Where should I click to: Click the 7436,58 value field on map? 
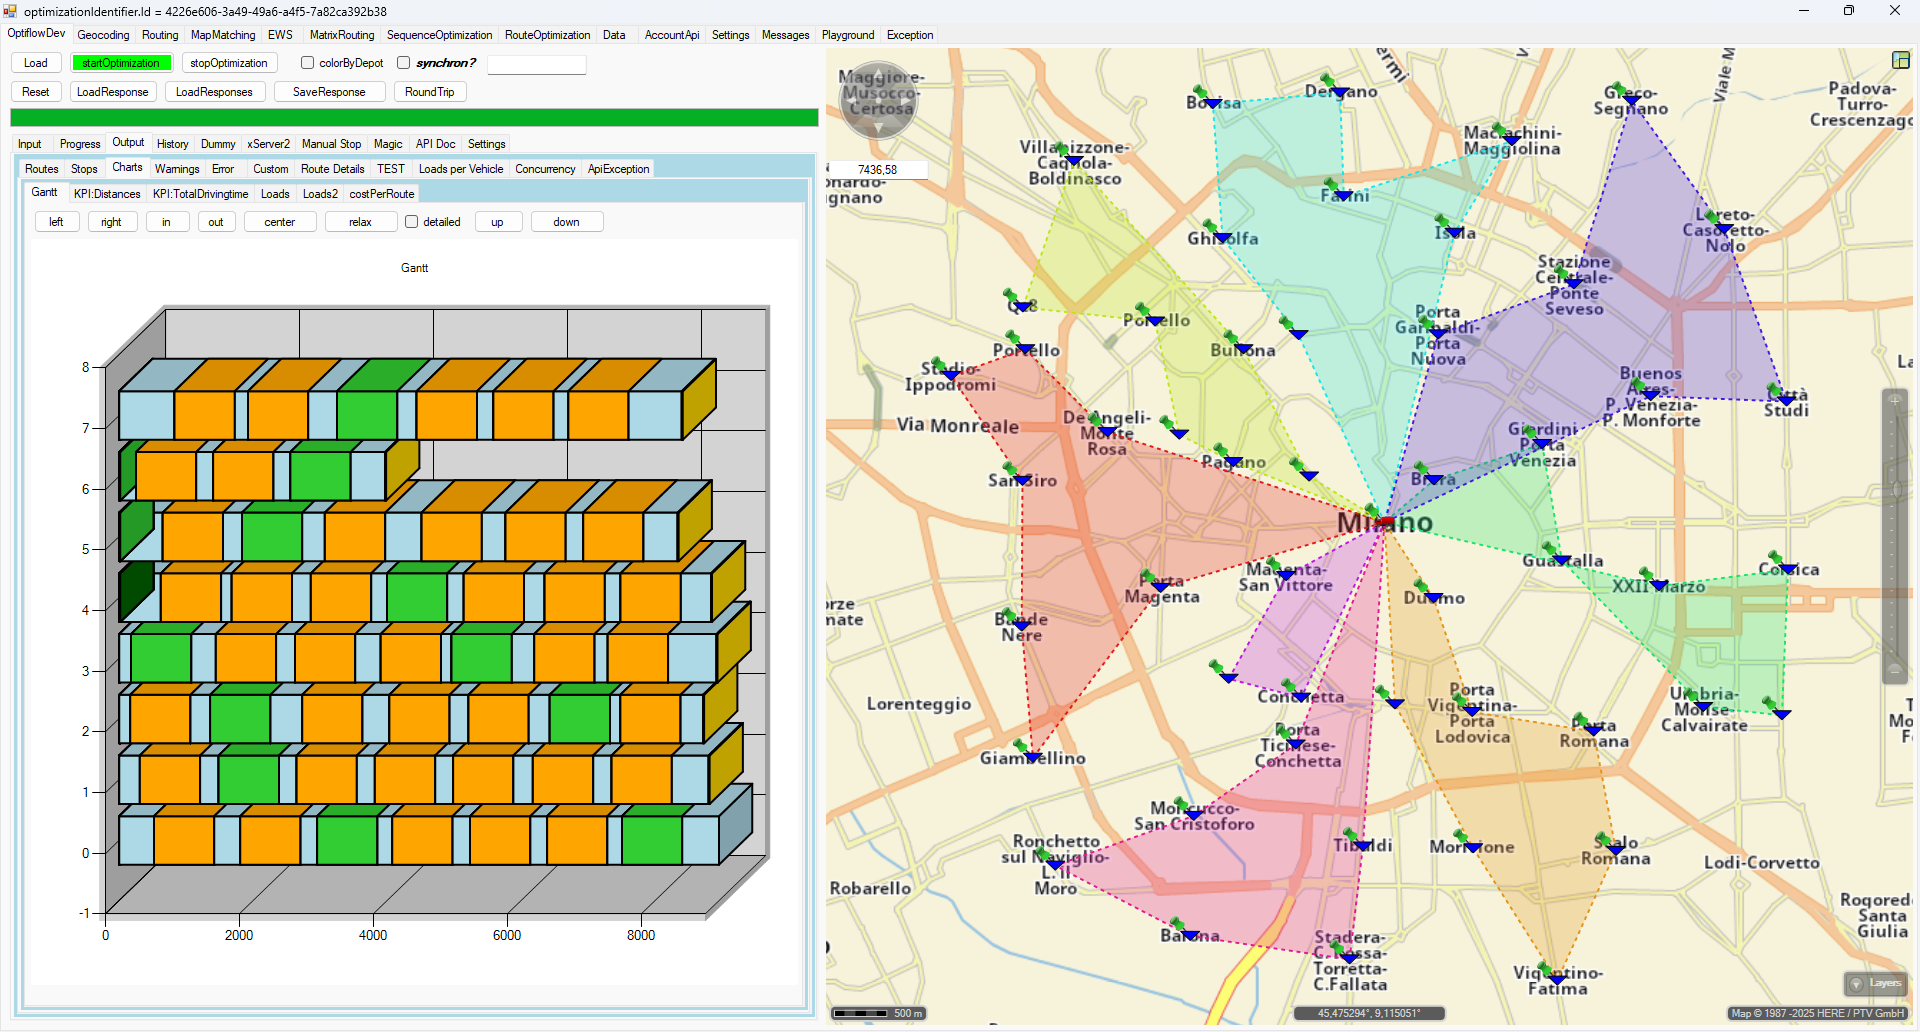click(877, 170)
